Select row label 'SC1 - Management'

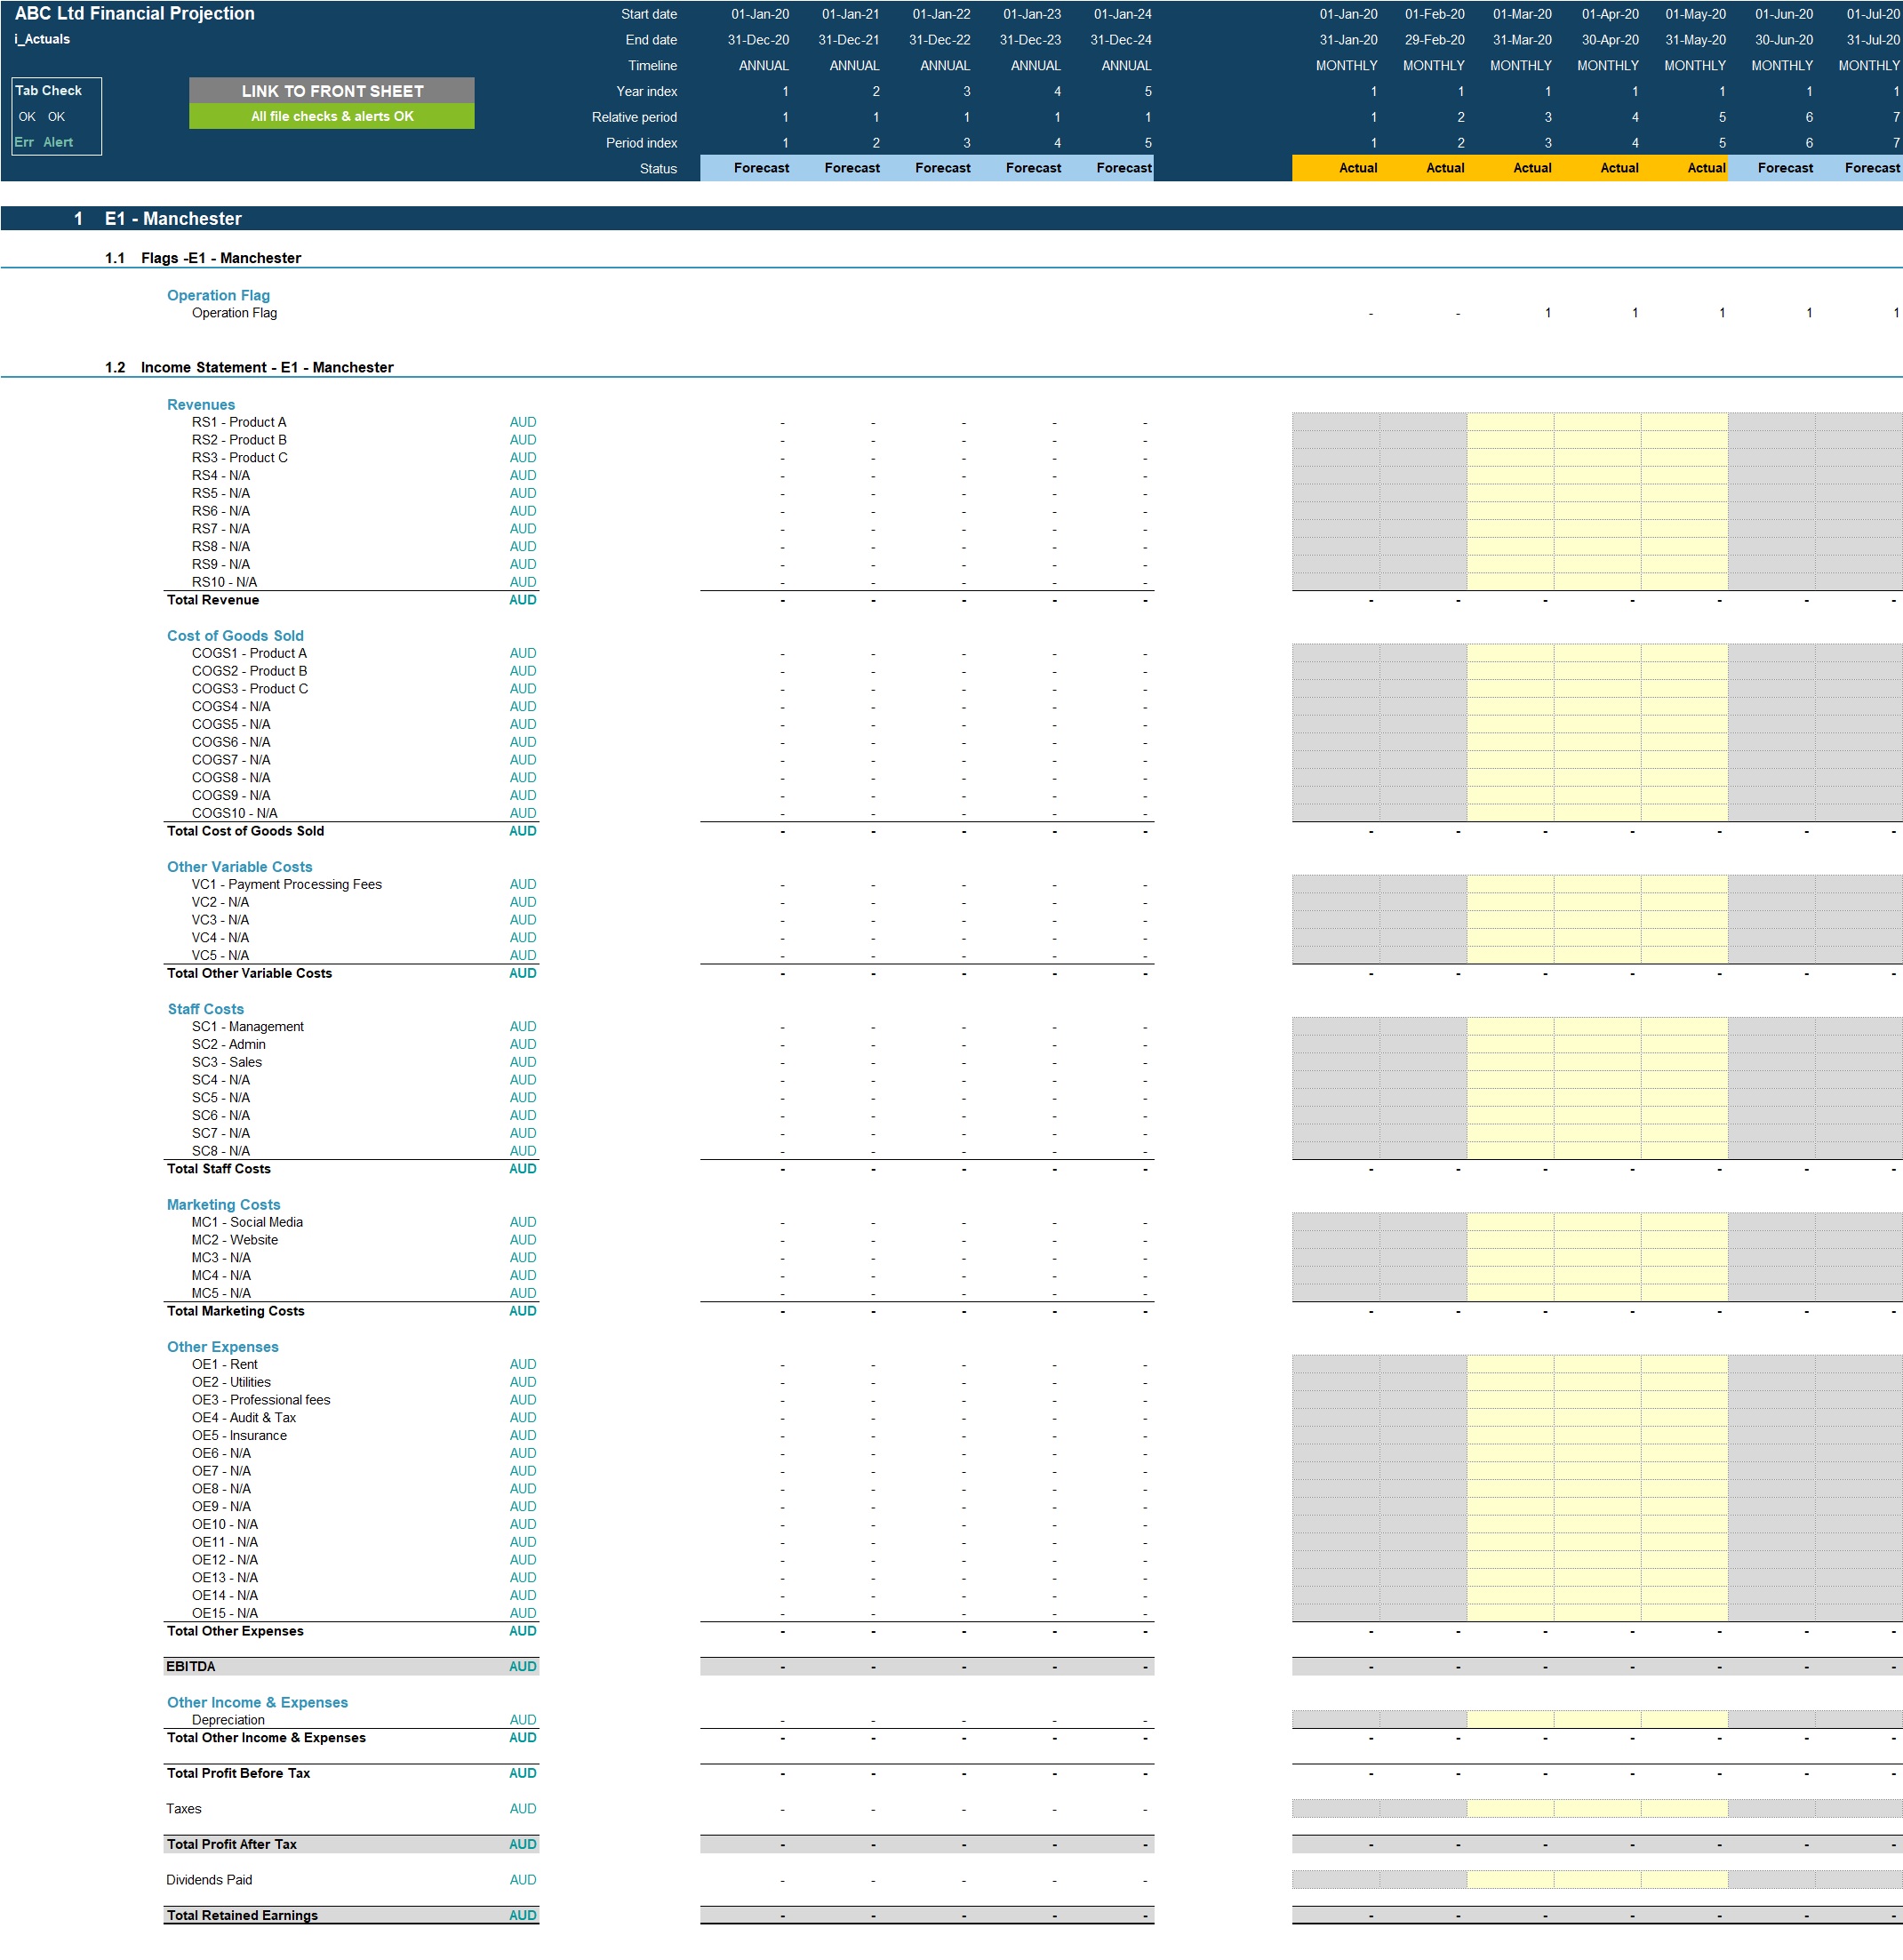pyautogui.click(x=248, y=1027)
